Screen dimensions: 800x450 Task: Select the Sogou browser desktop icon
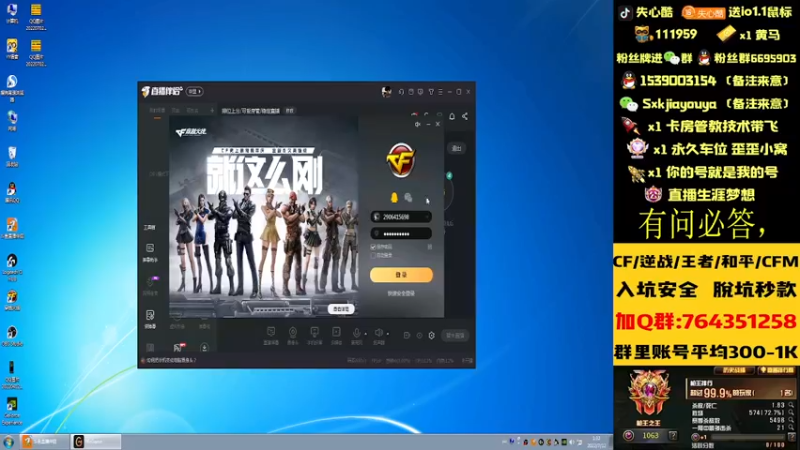tap(12, 88)
